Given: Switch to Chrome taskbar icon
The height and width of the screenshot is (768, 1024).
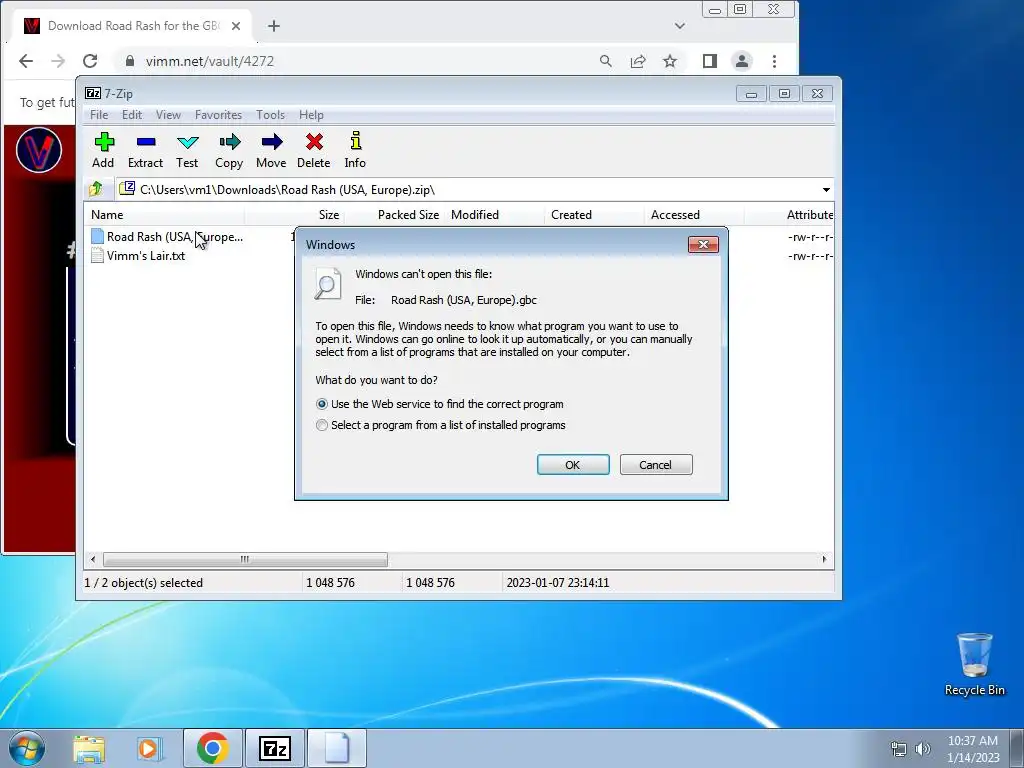Looking at the screenshot, I should point(212,748).
